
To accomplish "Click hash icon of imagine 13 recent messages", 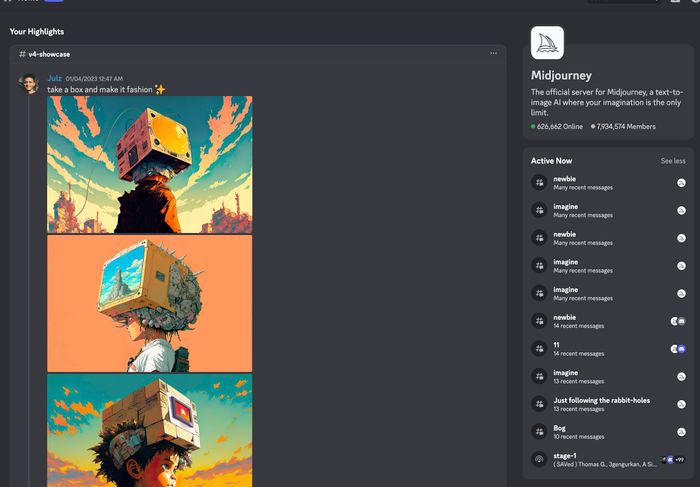I will [539, 376].
